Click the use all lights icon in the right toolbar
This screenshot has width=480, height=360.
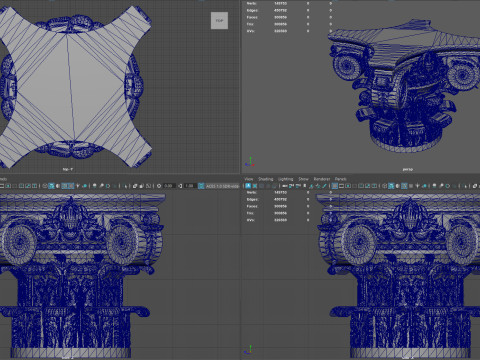[x=417, y=186]
